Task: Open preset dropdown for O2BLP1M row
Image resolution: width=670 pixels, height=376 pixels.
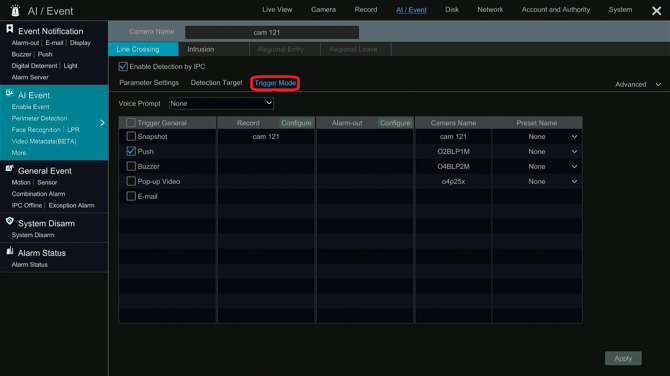Action: click(x=574, y=152)
